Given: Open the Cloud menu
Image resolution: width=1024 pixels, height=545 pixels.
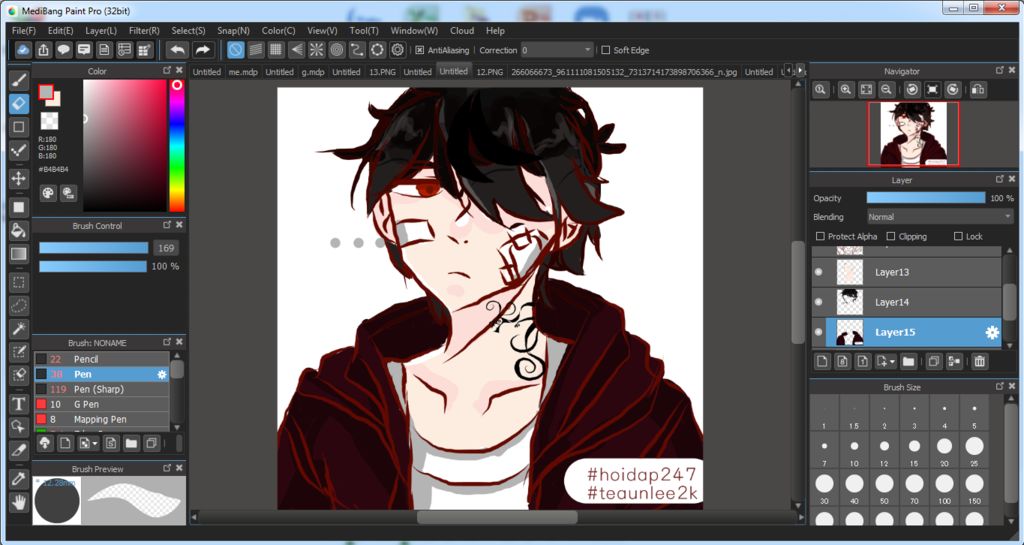Looking at the screenshot, I should (x=462, y=31).
